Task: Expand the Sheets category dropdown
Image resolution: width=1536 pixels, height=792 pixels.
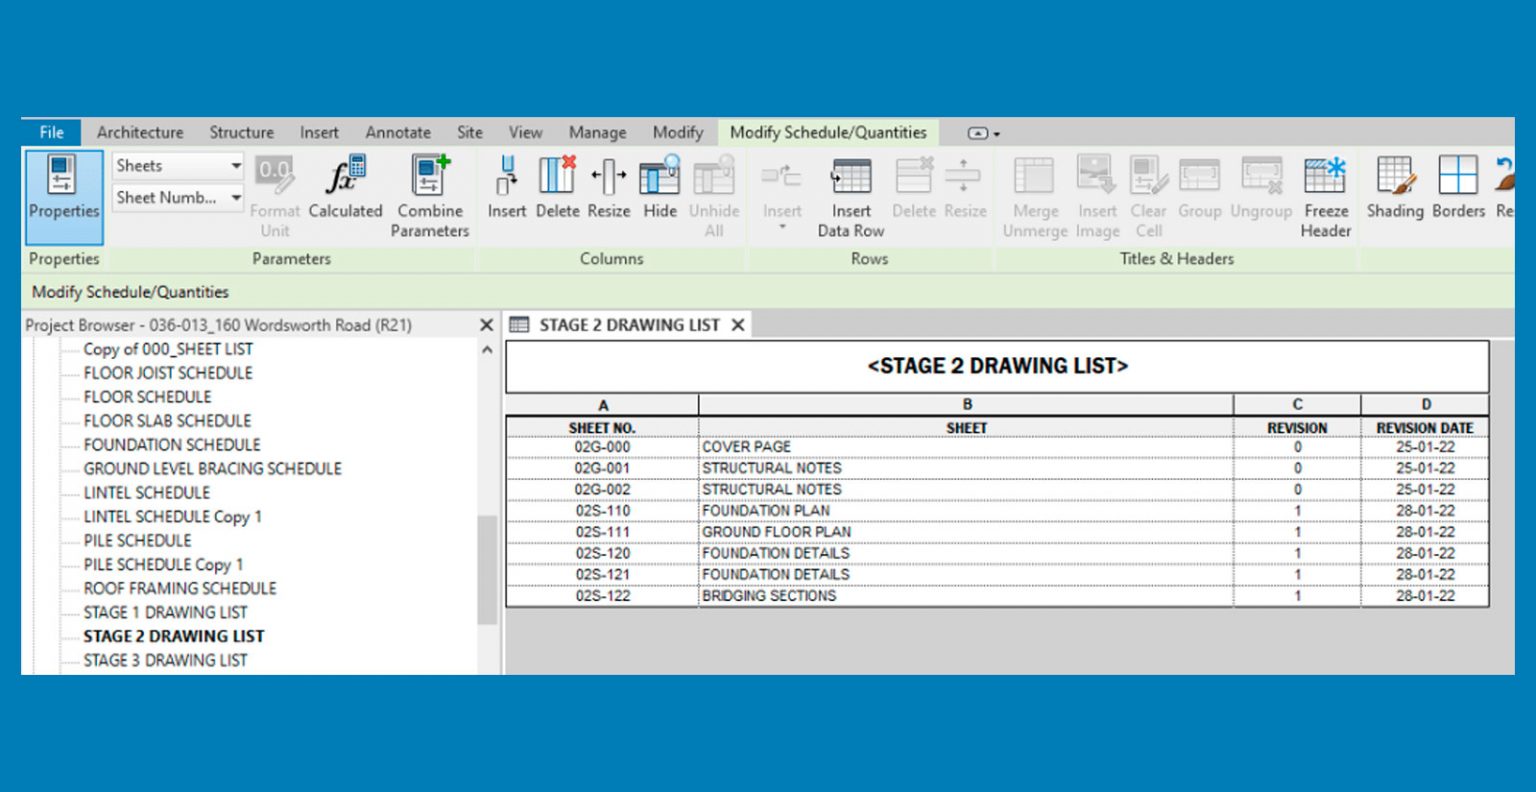Action: coord(236,166)
